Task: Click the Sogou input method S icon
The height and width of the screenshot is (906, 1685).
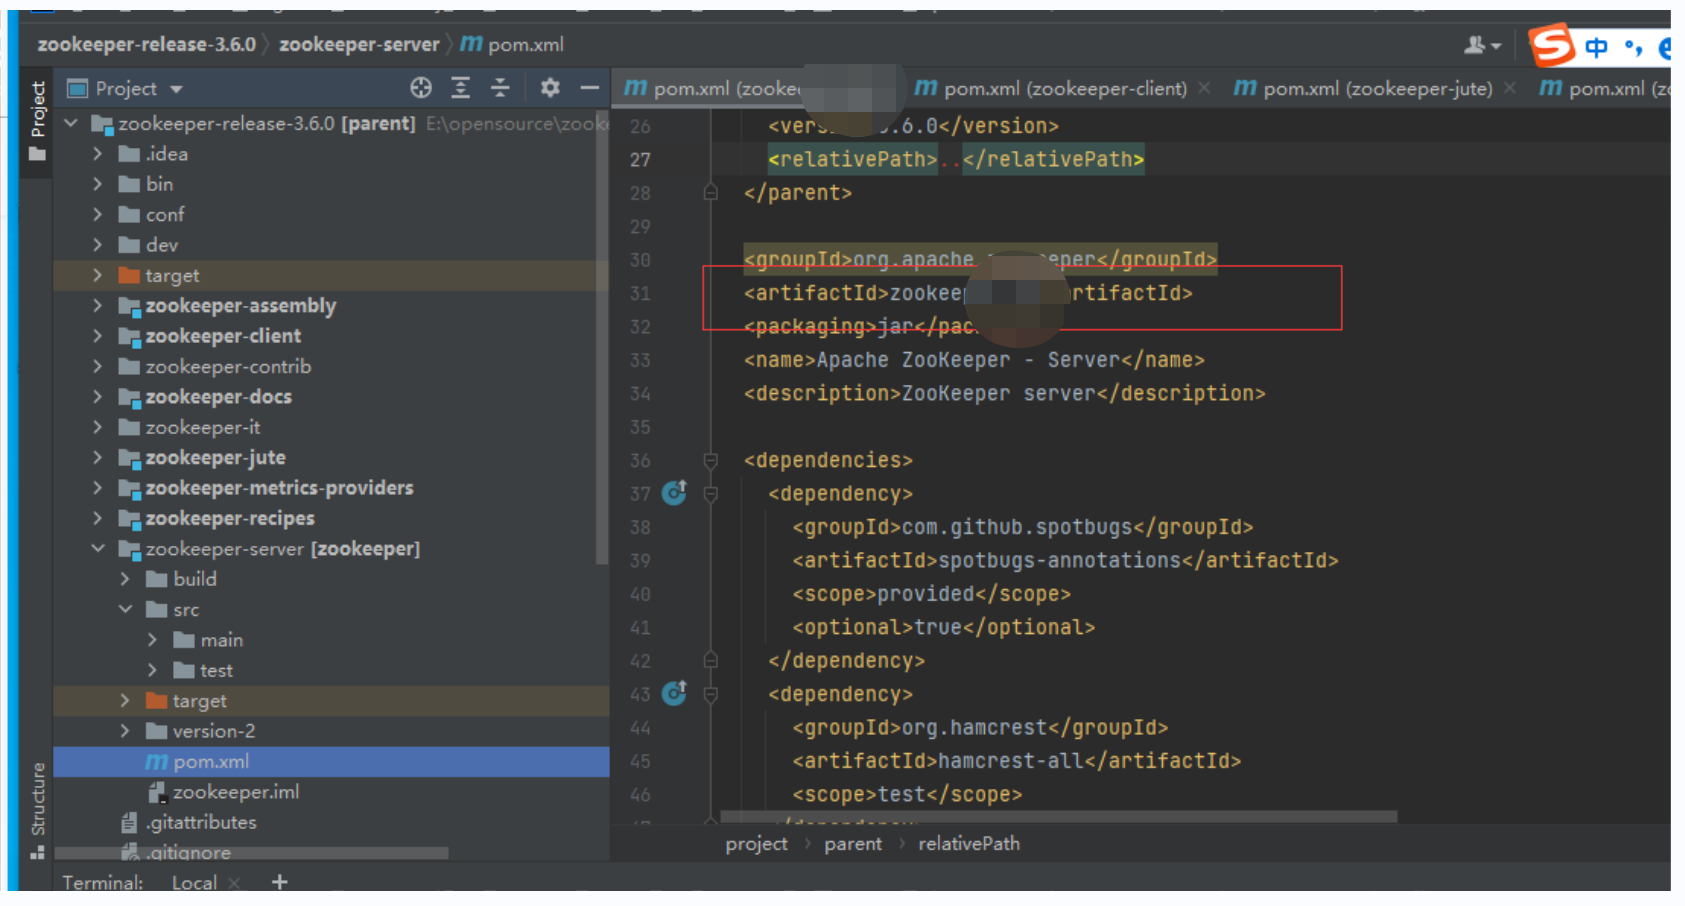Action: [x=1553, y=45]
